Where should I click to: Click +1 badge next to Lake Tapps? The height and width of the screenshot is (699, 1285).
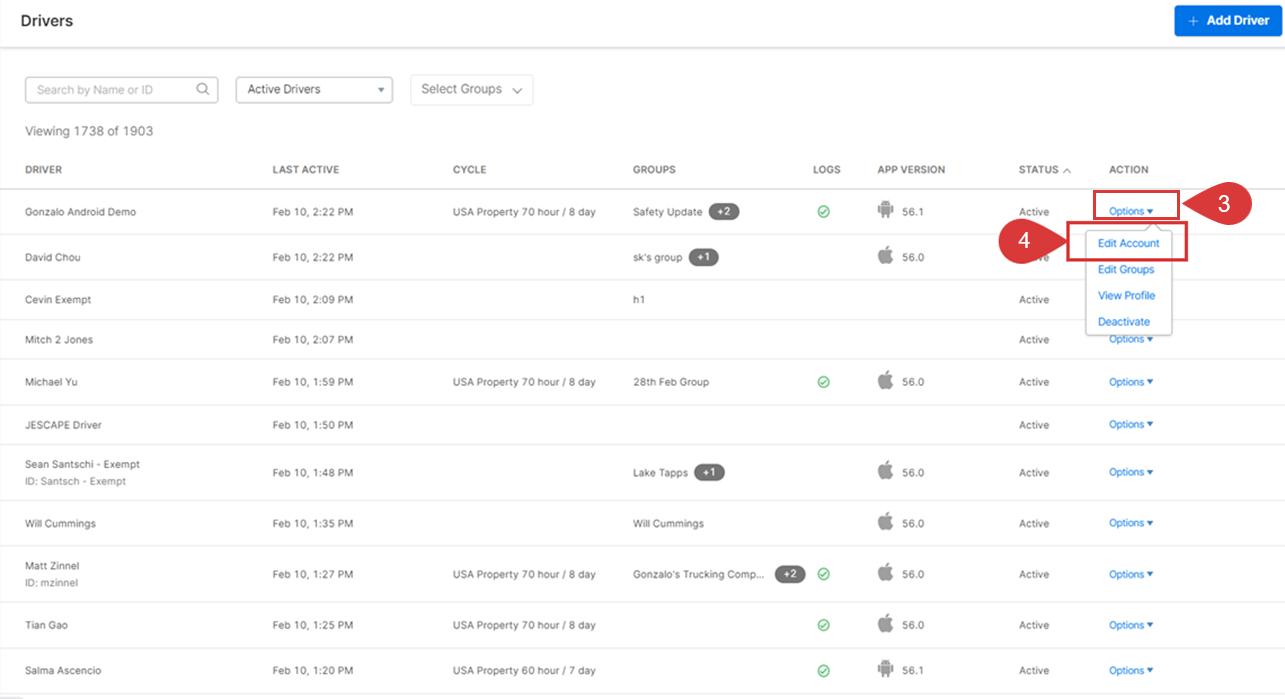click(710, 472)
